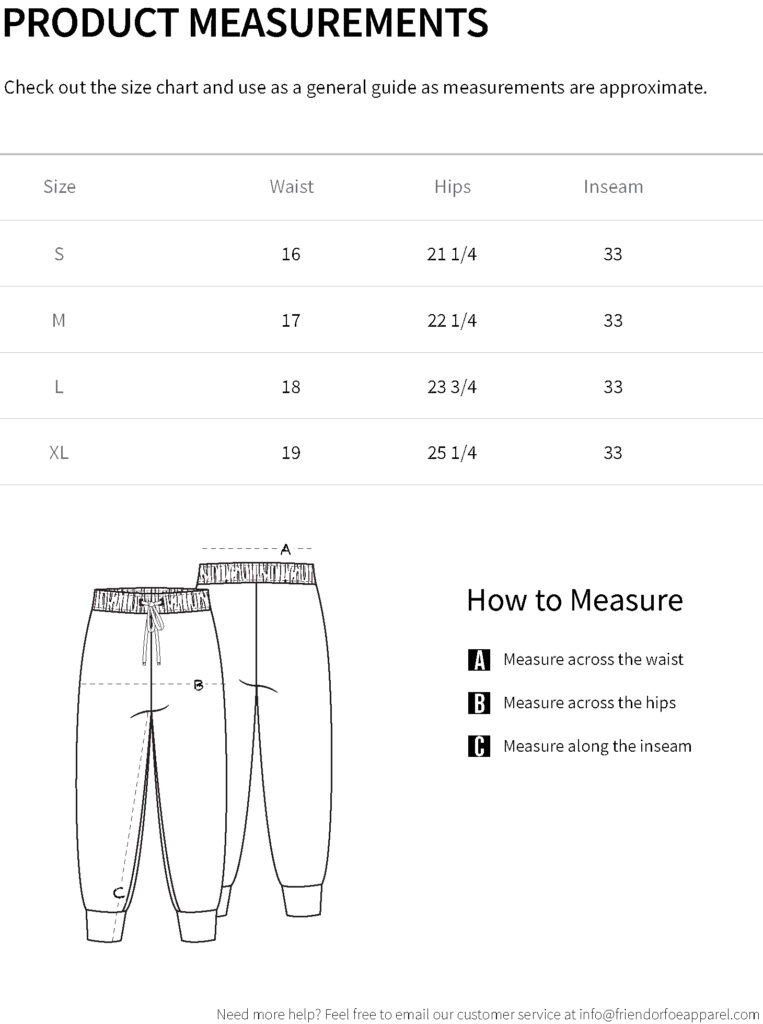The width and height of the screenshot is (763, 1024).
Task: Click the black C legend icon
Action: (x=479, y=746)
